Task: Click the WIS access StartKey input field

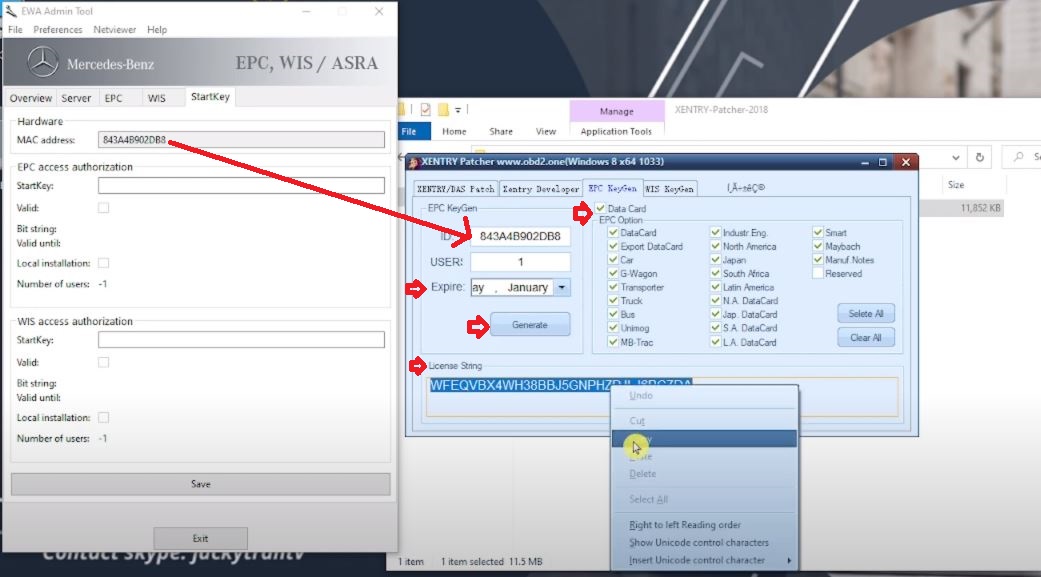Action: (241, 339)
